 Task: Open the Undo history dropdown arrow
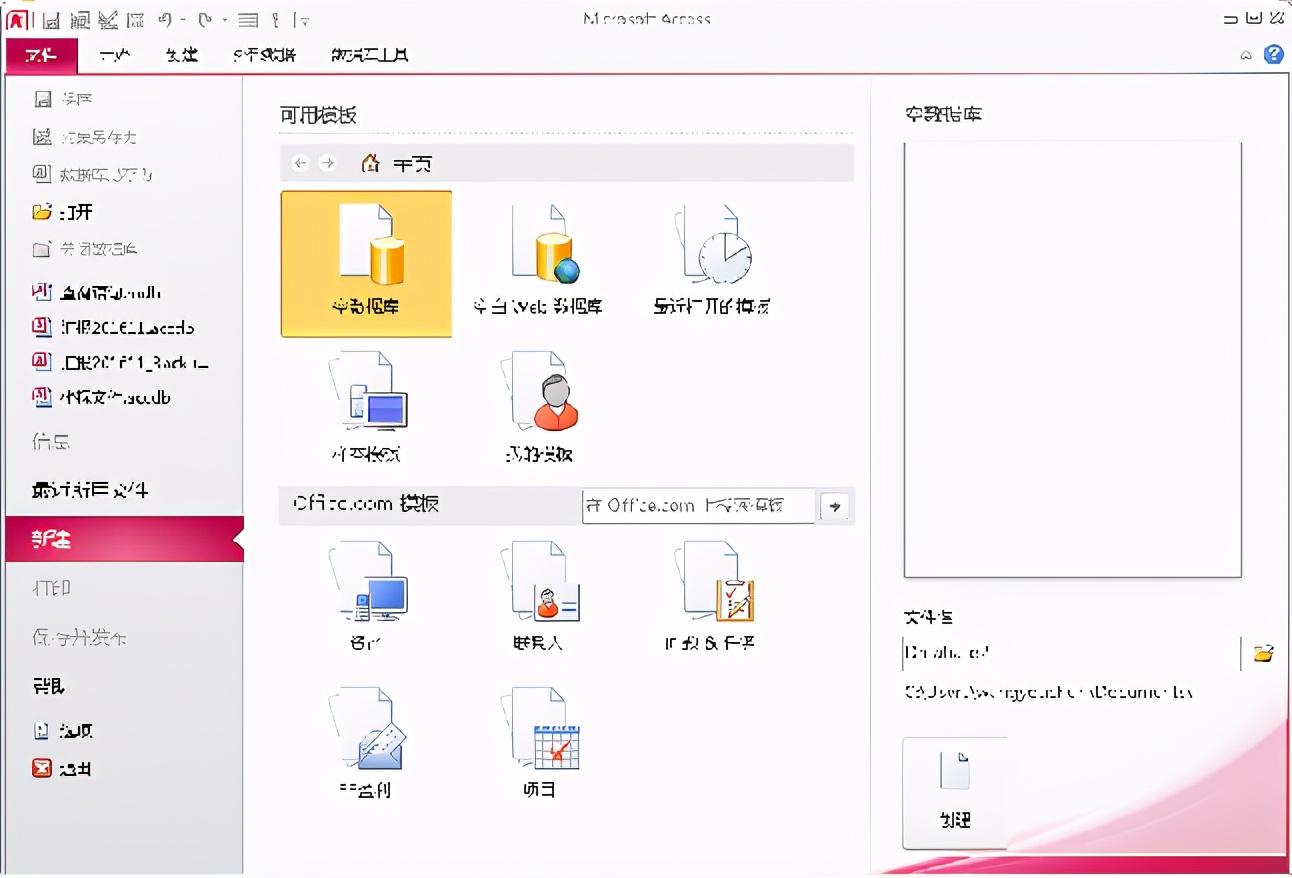(x=183, y=20)
